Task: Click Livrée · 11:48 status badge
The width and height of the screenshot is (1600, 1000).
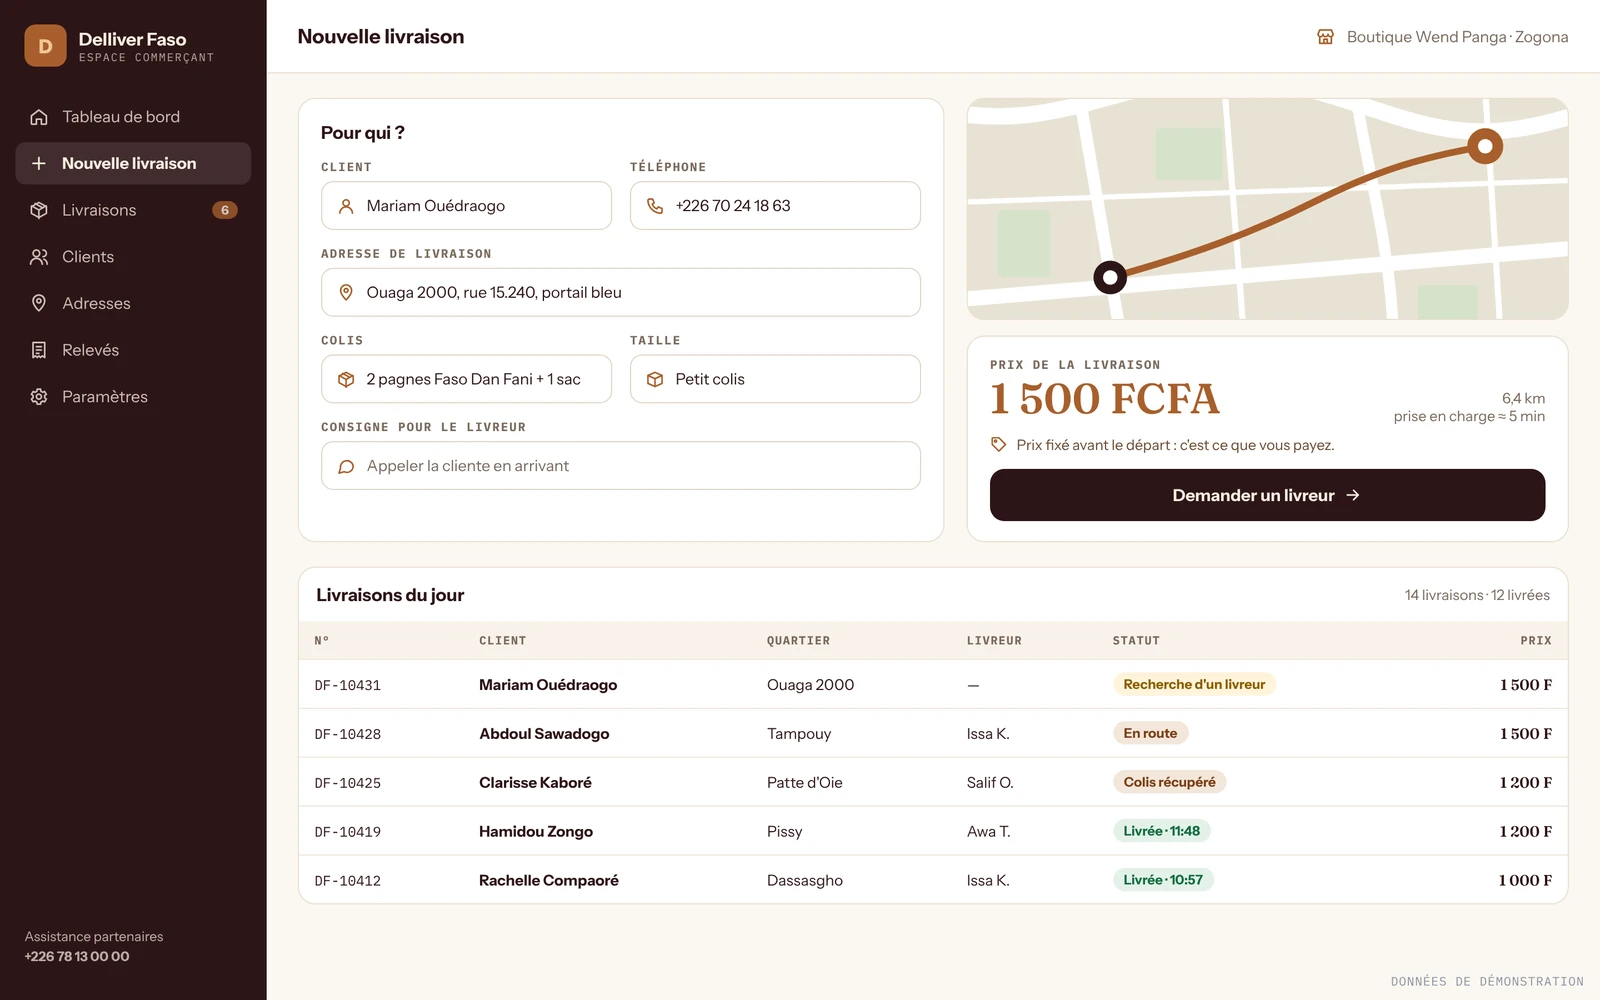Action: (x=1161, y=831)
